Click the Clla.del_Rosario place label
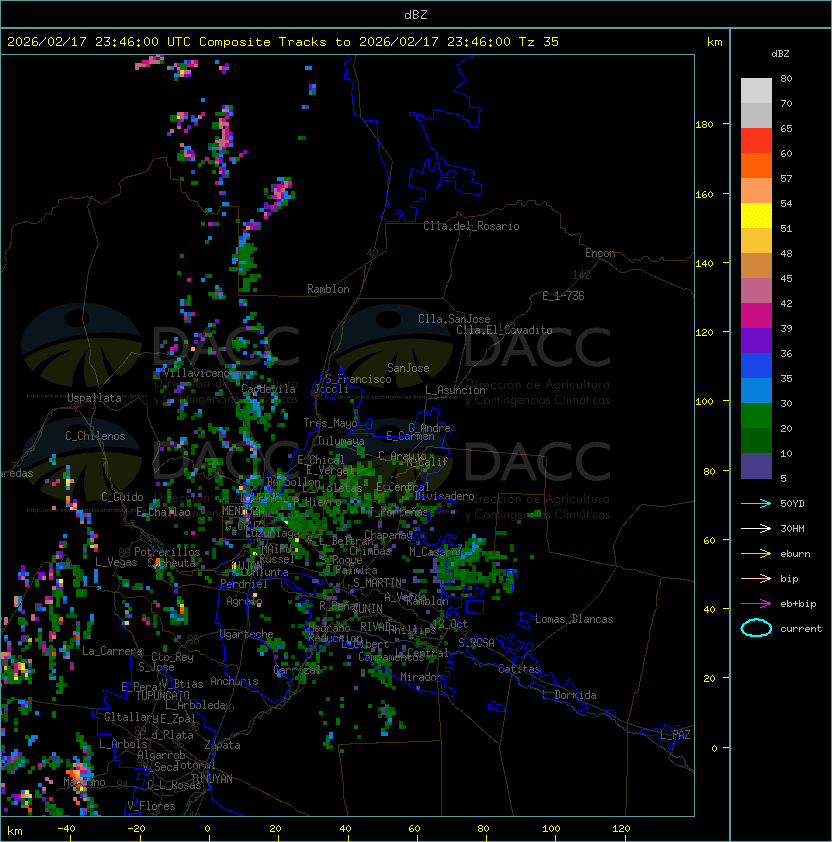The height and width of the screenshot is (842, 832). [471, 226]
